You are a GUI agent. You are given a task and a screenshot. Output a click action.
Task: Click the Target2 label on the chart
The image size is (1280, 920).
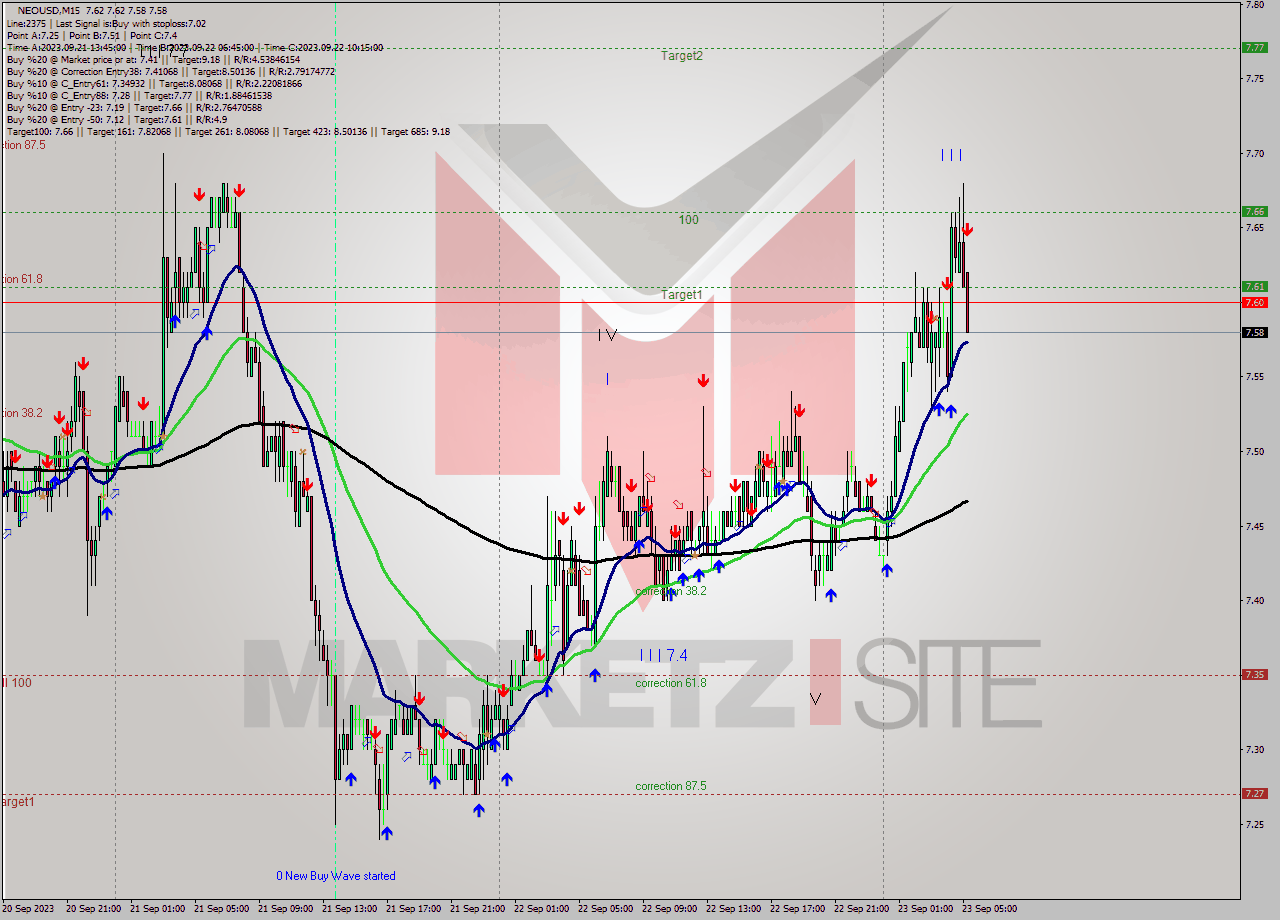[682, 56]
